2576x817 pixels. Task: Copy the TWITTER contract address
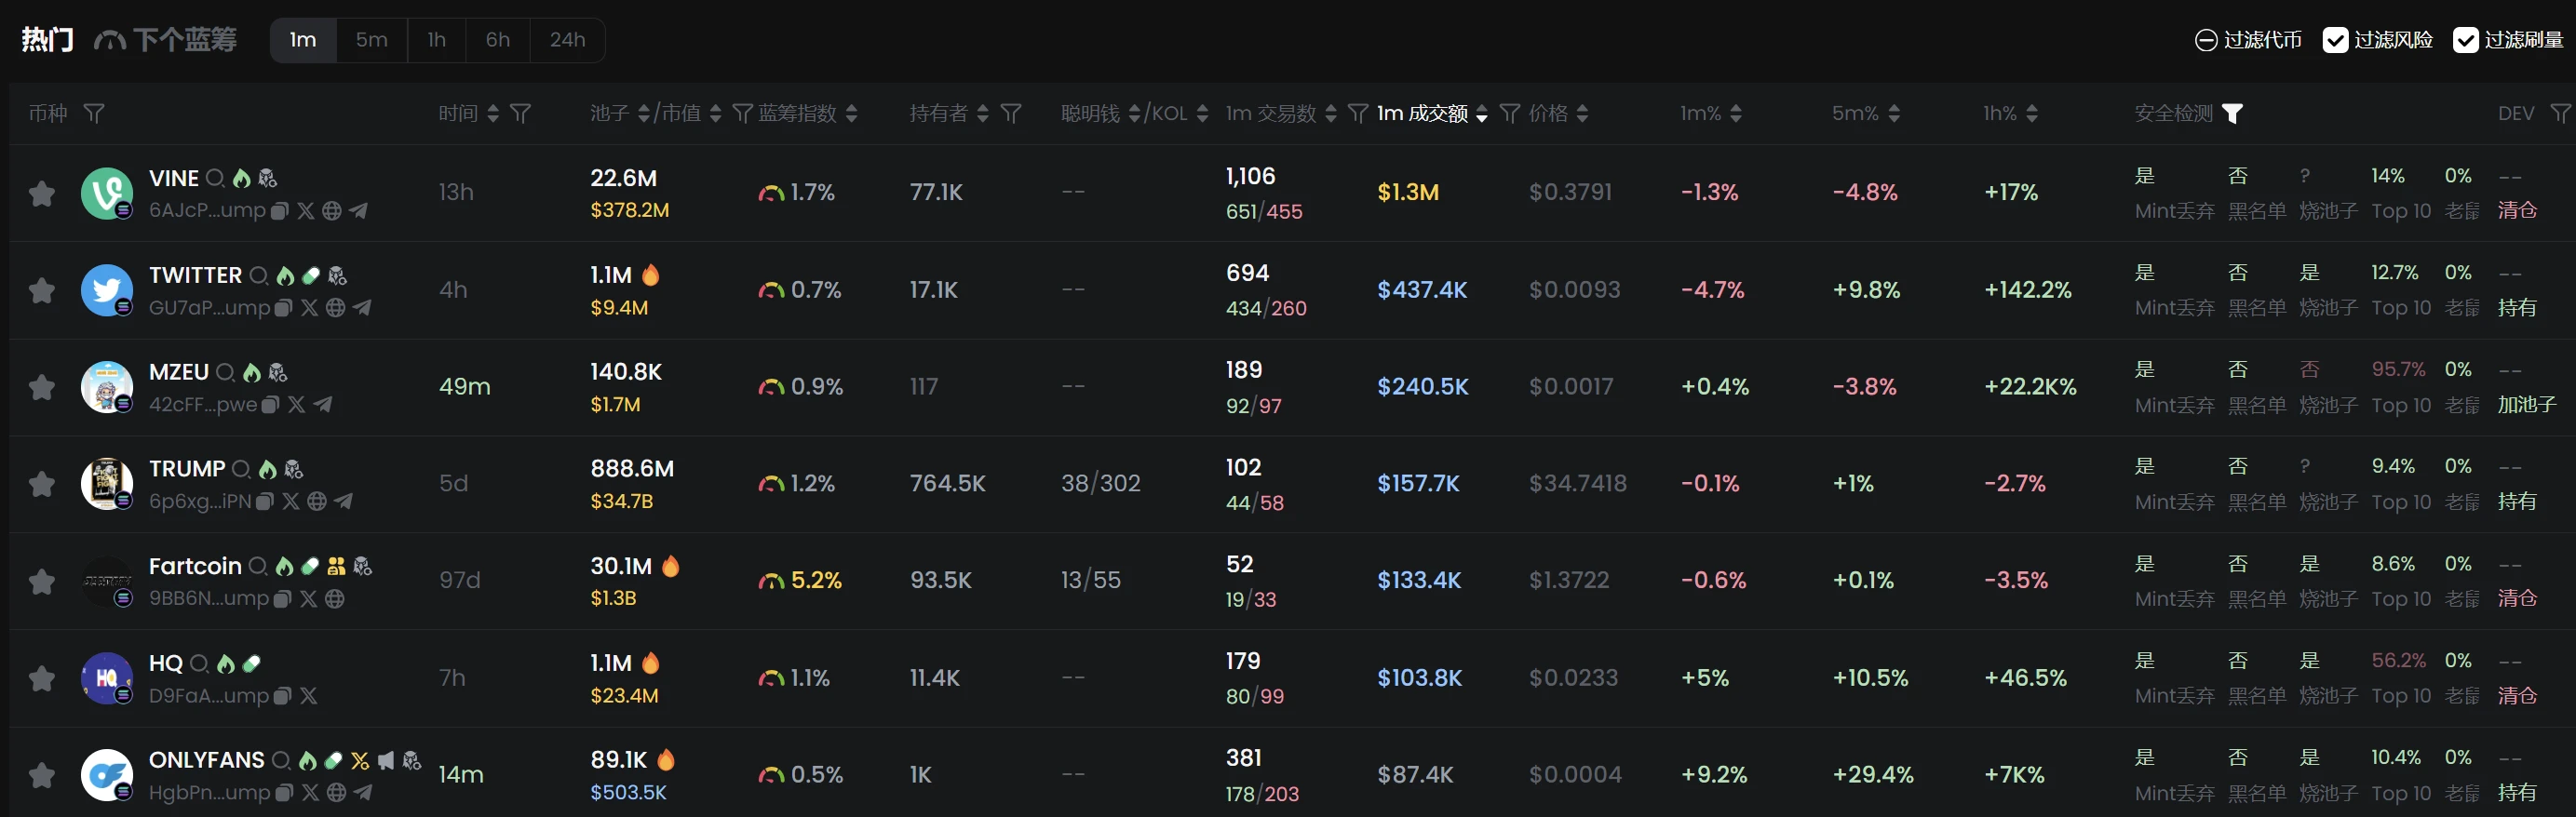283,308
